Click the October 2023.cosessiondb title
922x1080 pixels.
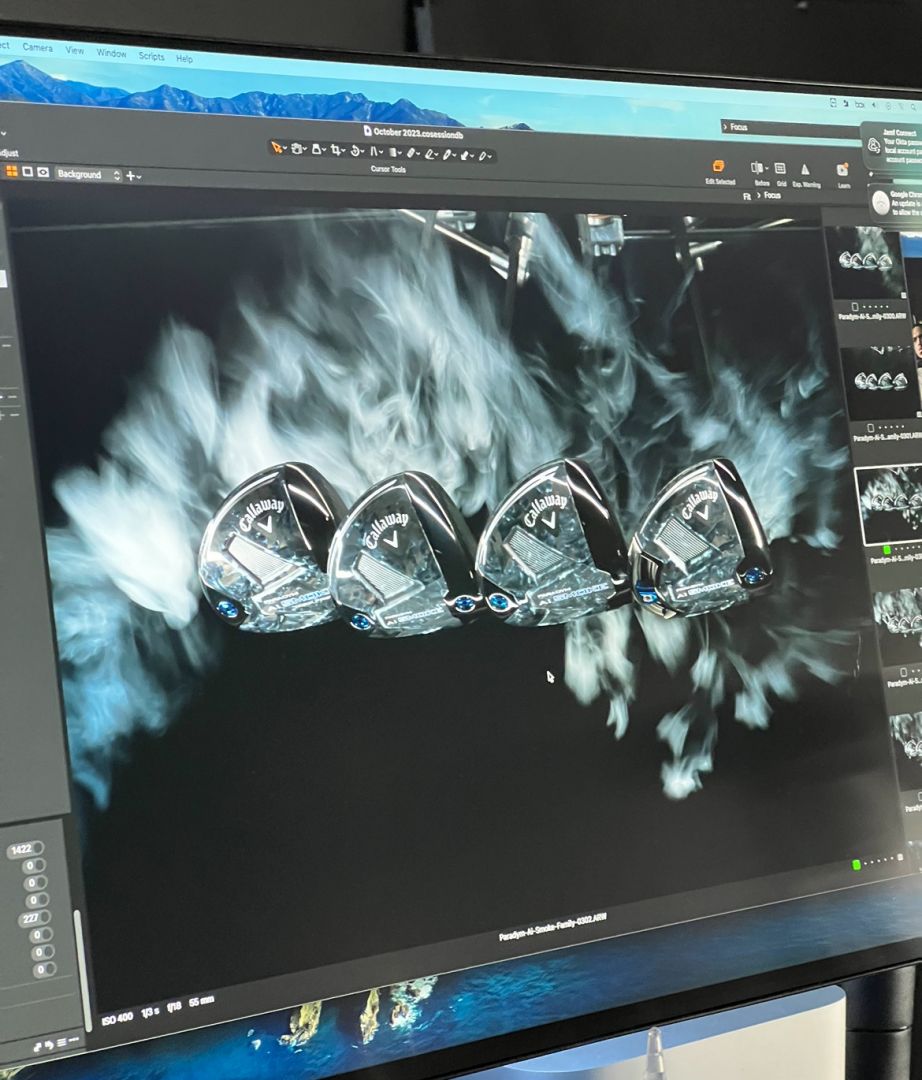419,132
